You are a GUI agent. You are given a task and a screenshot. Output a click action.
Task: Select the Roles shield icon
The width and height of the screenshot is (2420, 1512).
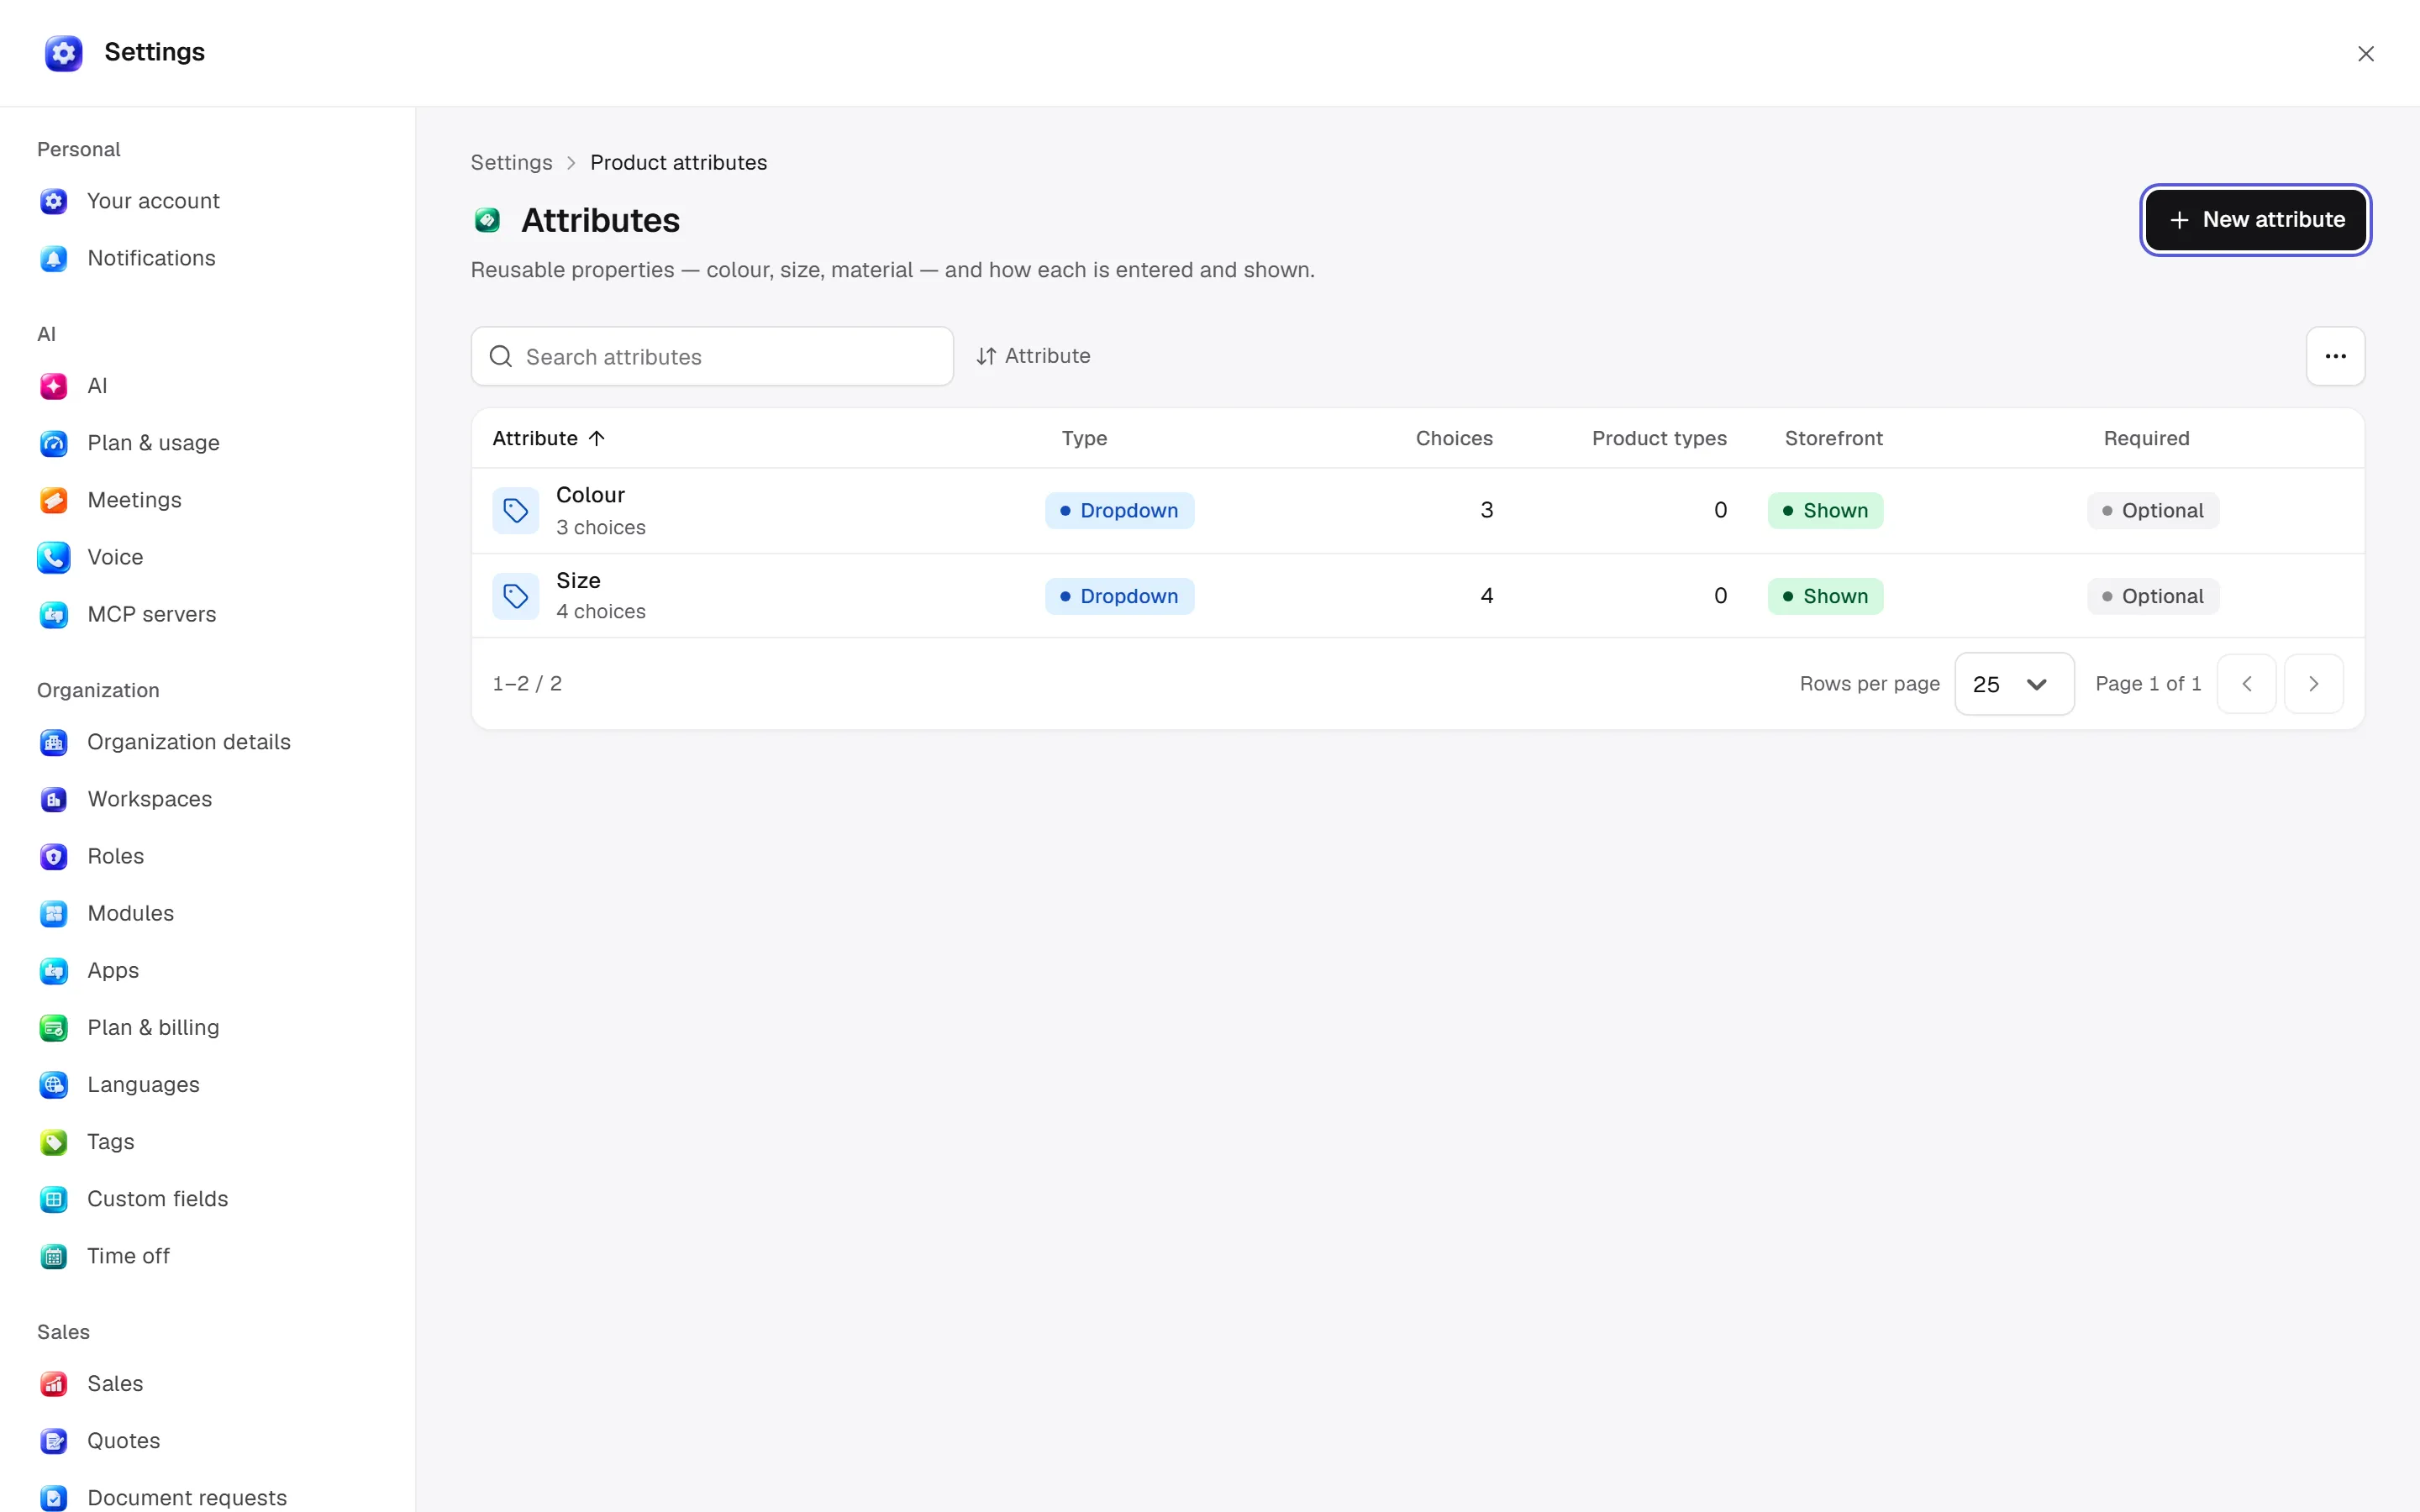pyautogui.click(x=54, y=856)
